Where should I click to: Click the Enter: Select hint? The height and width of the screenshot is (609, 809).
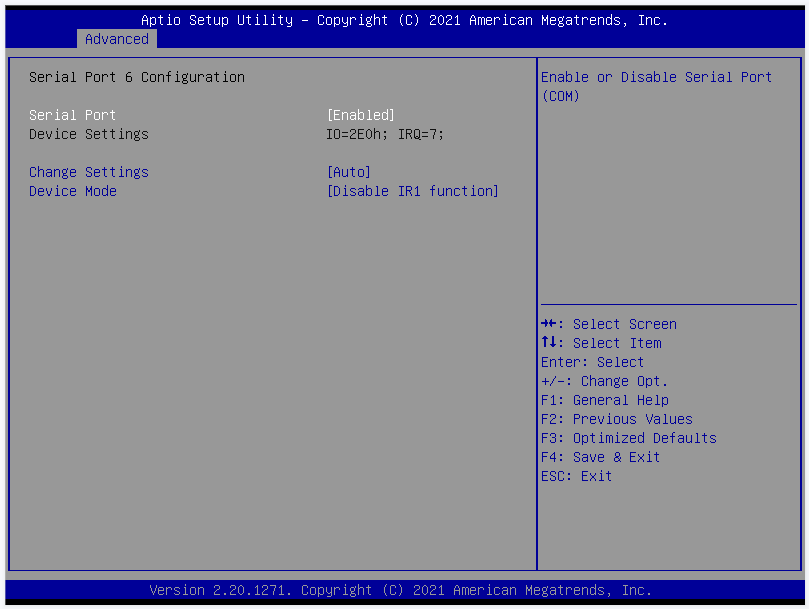click(592, 362)
